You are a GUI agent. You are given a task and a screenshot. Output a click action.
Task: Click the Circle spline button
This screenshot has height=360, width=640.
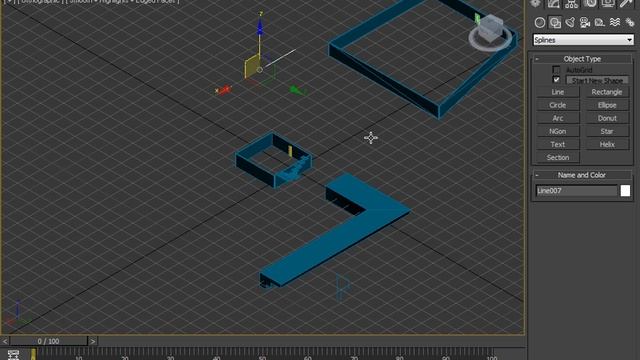click(558, 105)
